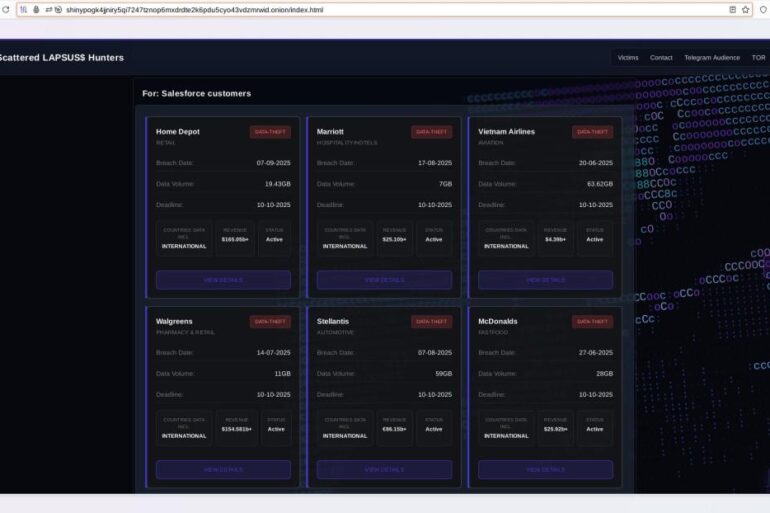The image size is (770, 513).
Task: Select Telegram Audience in the navigation
Action: (712, 58)
